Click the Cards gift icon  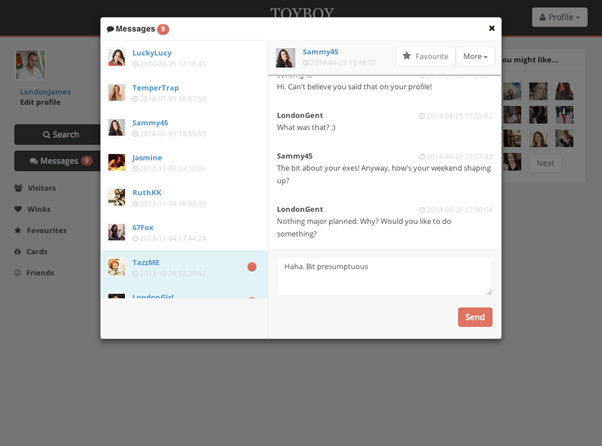click(18, 252)
